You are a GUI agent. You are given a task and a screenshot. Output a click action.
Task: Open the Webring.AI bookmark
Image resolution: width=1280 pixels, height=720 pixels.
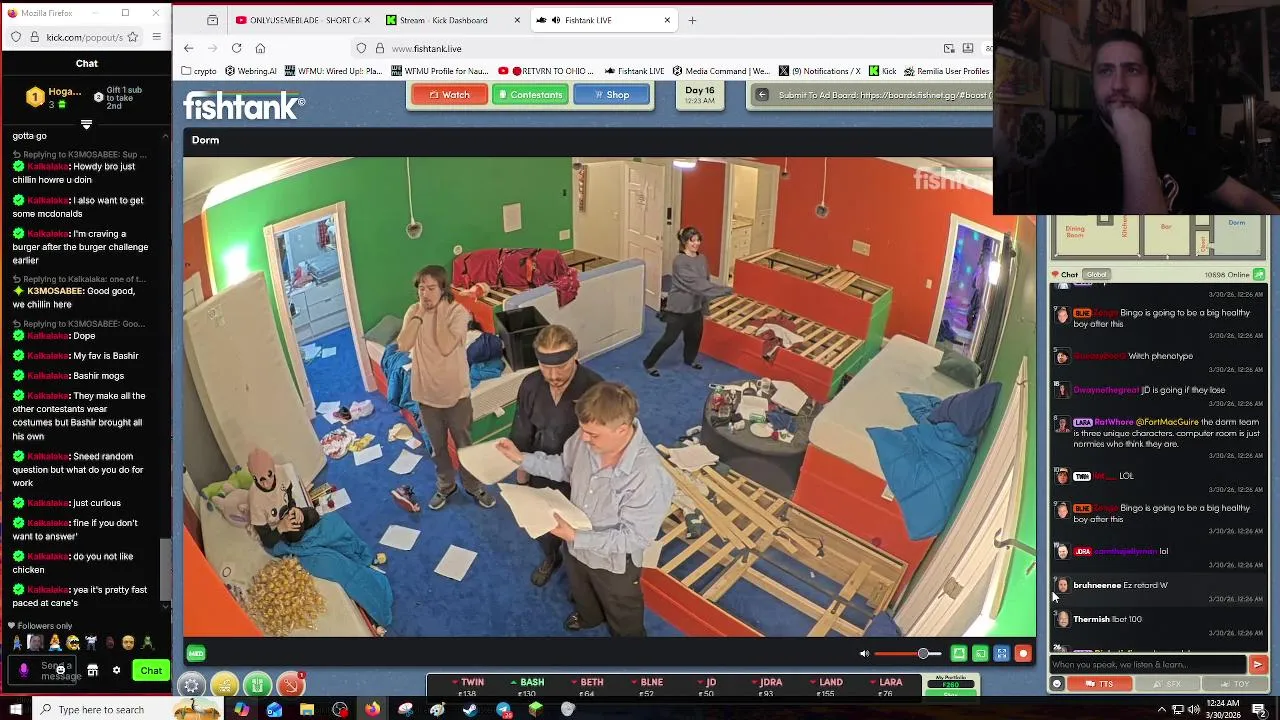tap(250, 71)
